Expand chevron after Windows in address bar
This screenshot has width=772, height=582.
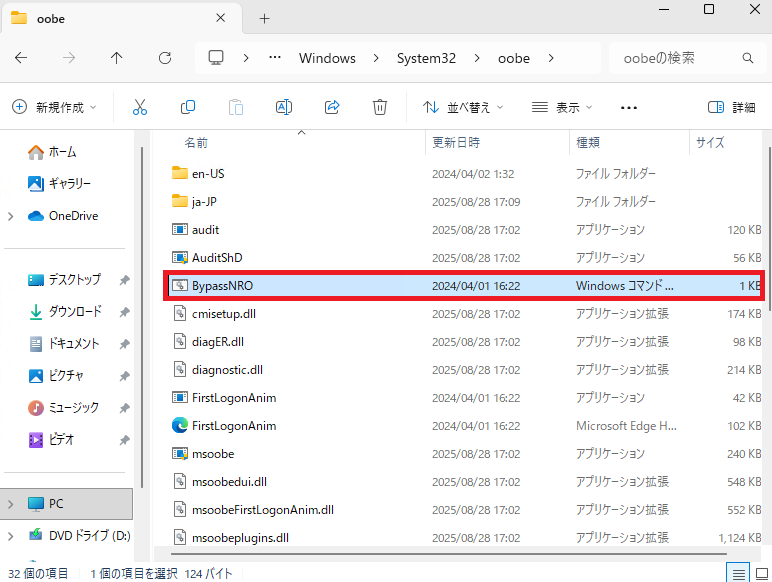click(376, 58)
